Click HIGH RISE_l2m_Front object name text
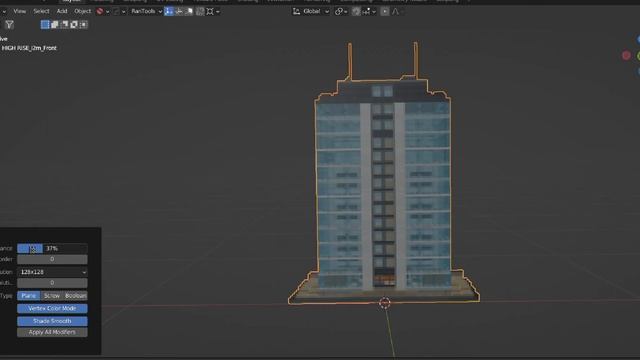 [29, 48]
